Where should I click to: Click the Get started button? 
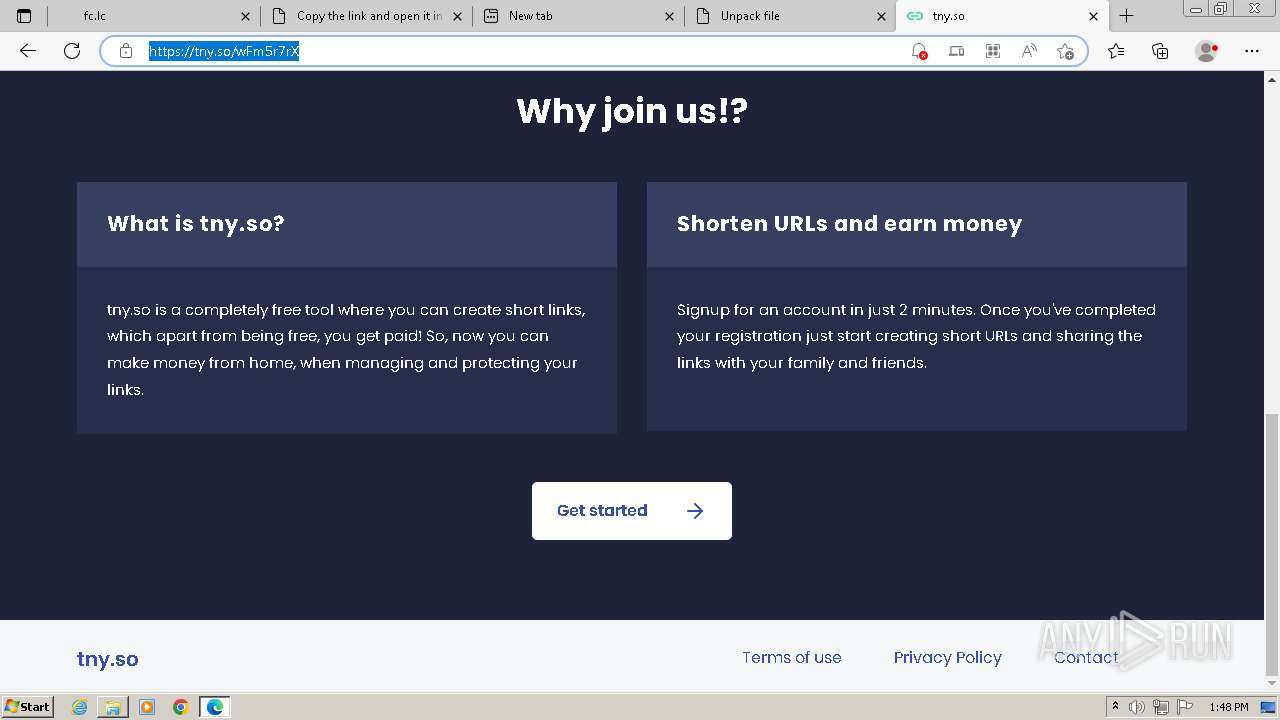[x=632, y=511]
